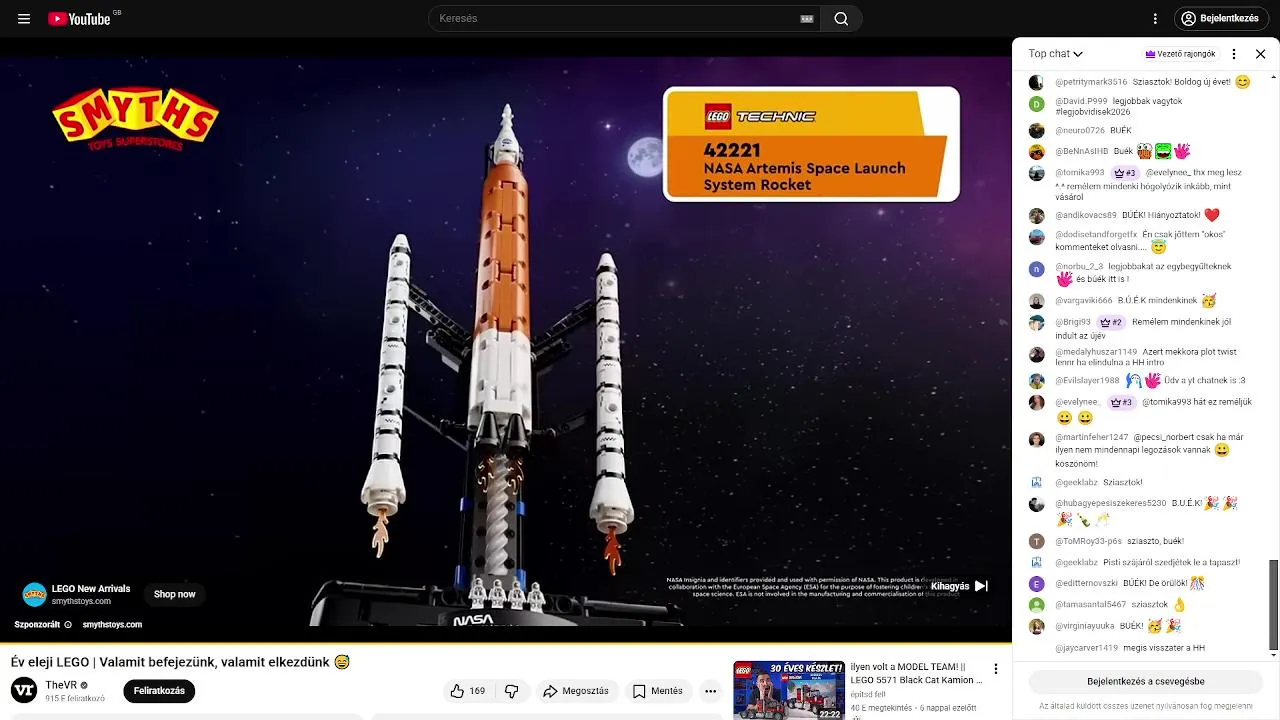The width and height of the screenshot is (1280, 720).
Task: Click the chat scrollbar thumb
Action: [1273, 604]
